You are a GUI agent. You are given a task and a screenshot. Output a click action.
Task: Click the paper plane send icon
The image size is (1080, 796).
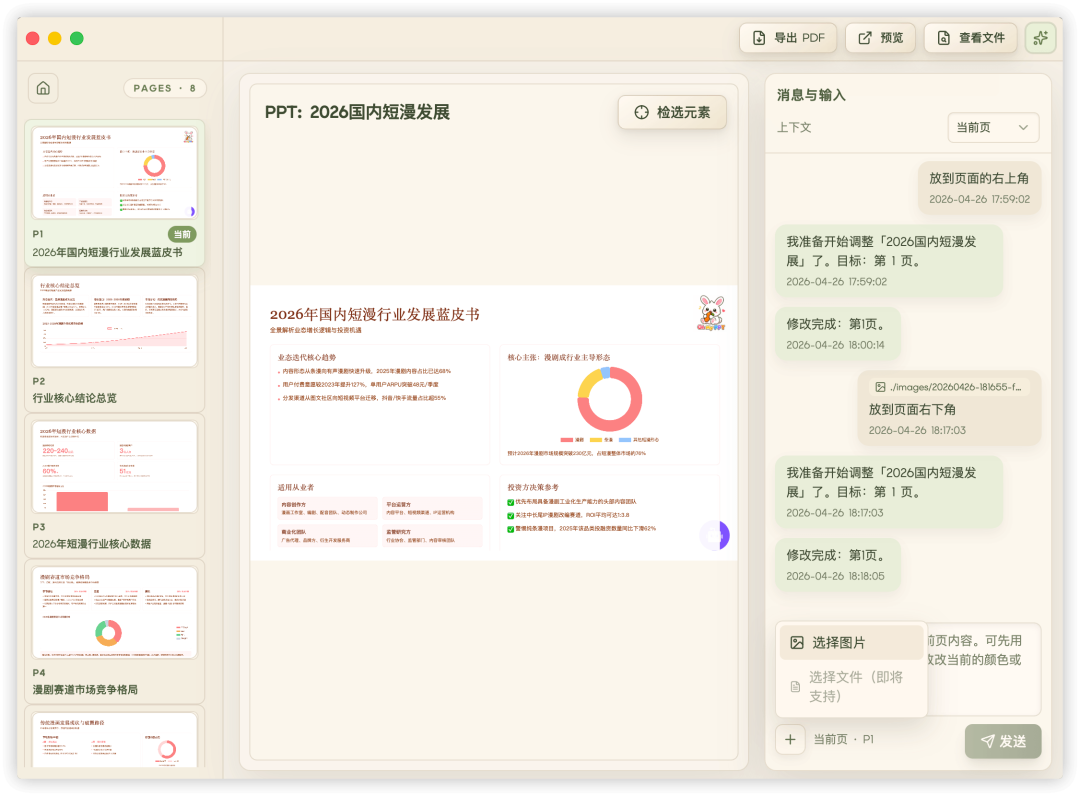[x=987, y=741]
